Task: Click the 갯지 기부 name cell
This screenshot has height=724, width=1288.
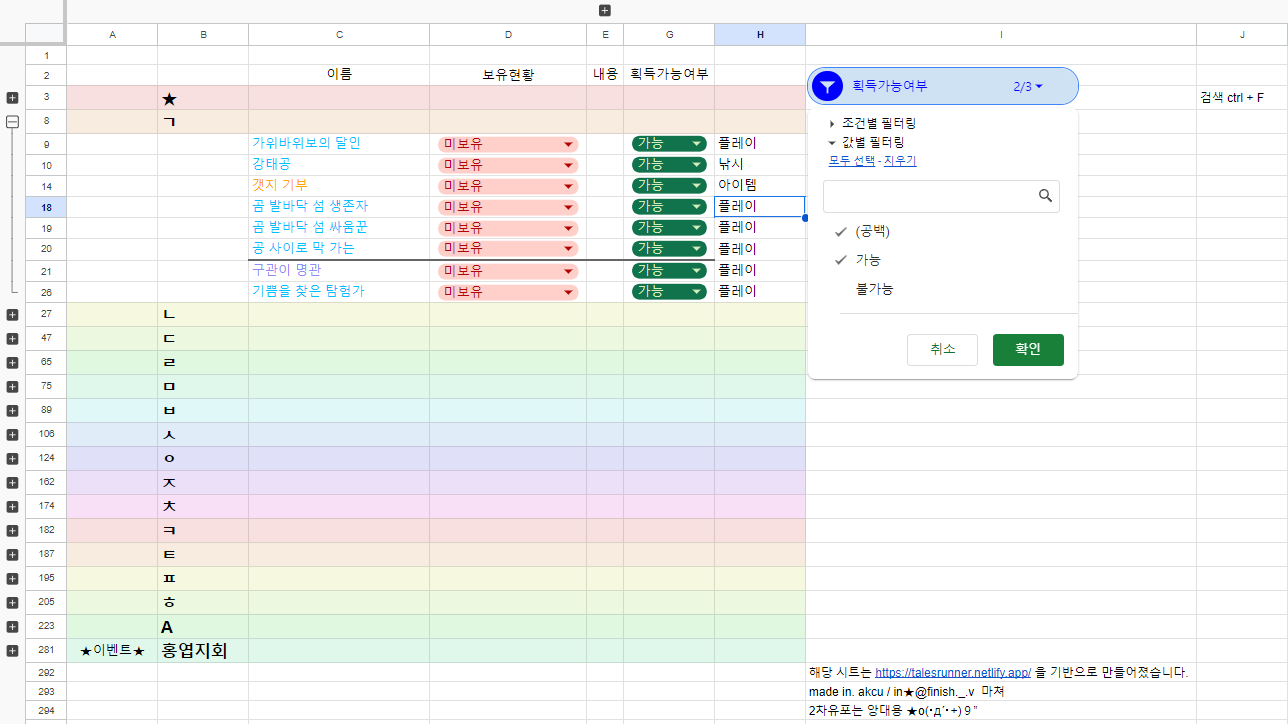Action: pos(339,186)
